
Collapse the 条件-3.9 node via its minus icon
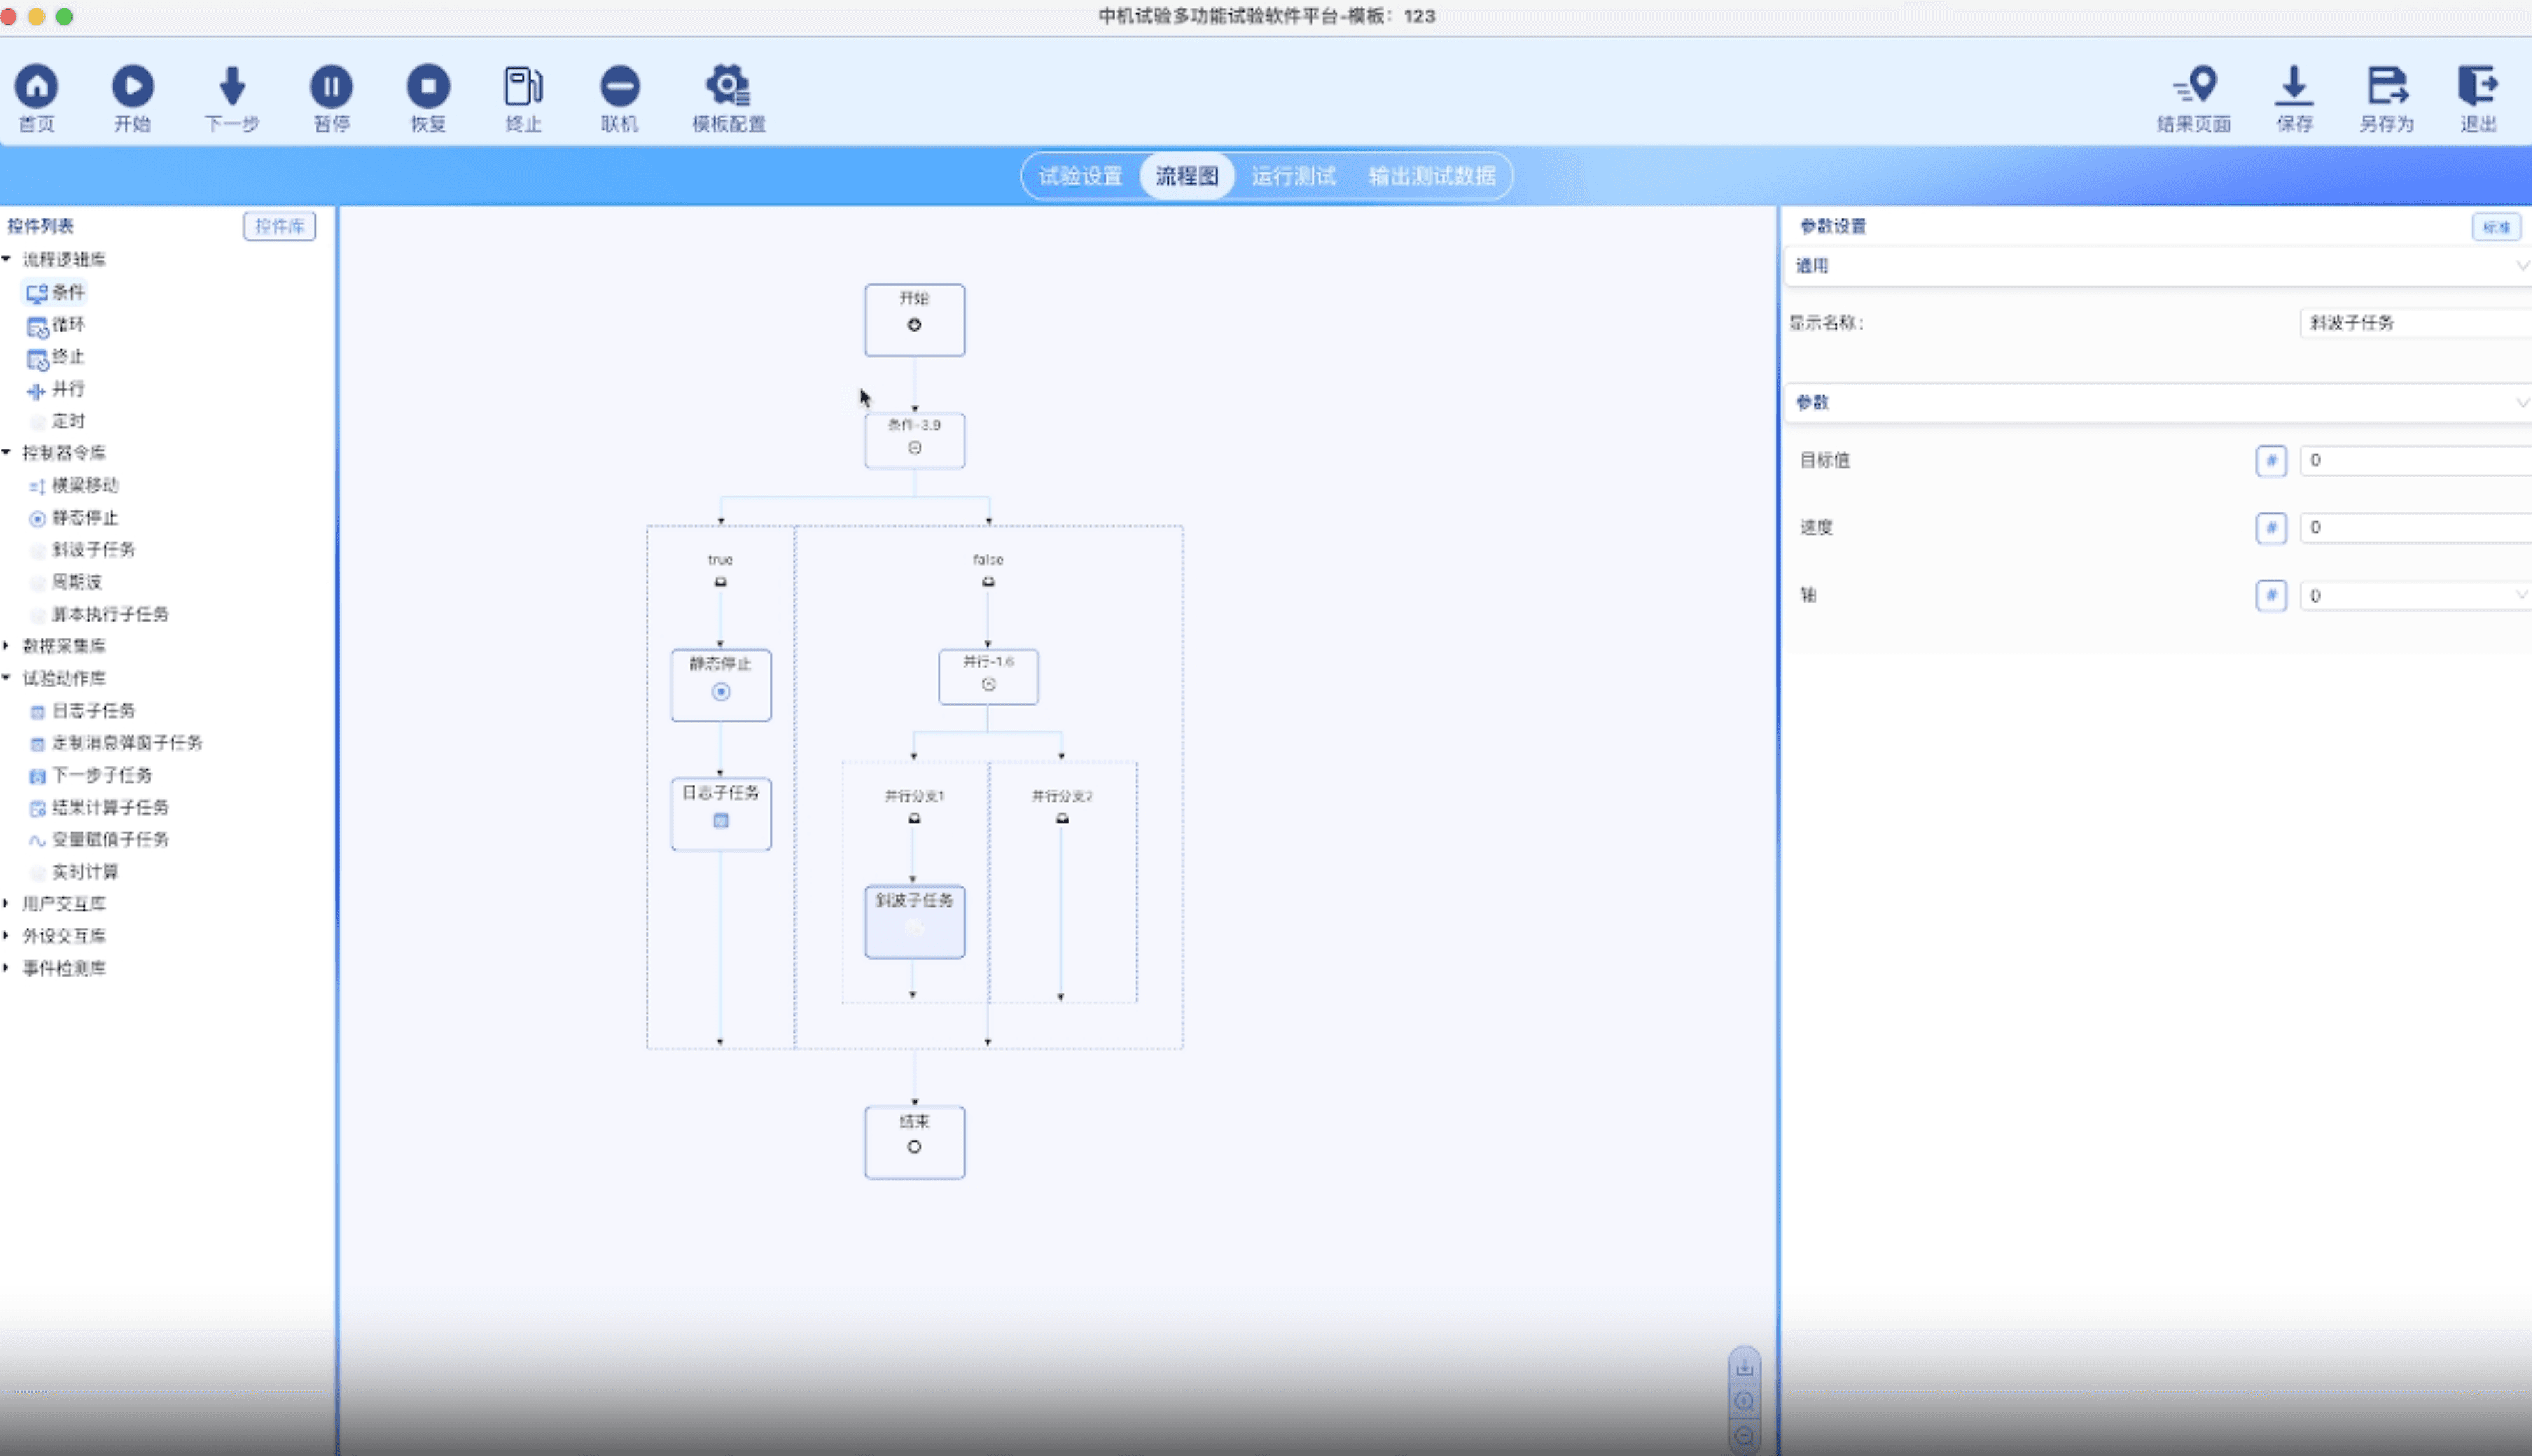pos(914,448)
